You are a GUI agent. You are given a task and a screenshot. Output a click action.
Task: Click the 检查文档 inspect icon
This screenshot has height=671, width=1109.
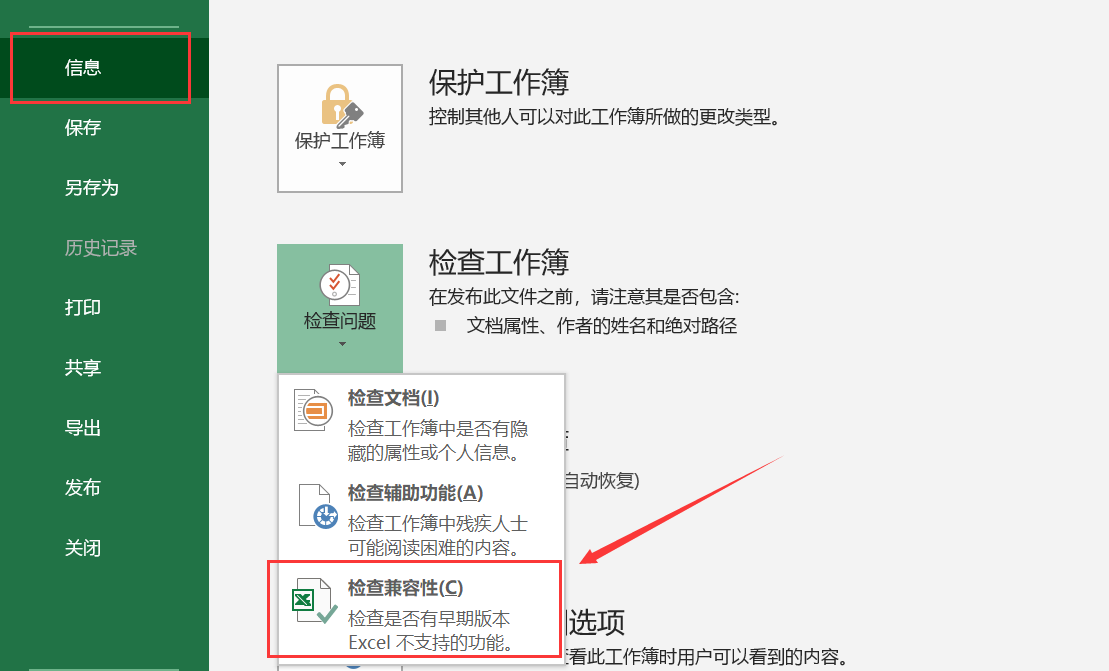point(313,410)
